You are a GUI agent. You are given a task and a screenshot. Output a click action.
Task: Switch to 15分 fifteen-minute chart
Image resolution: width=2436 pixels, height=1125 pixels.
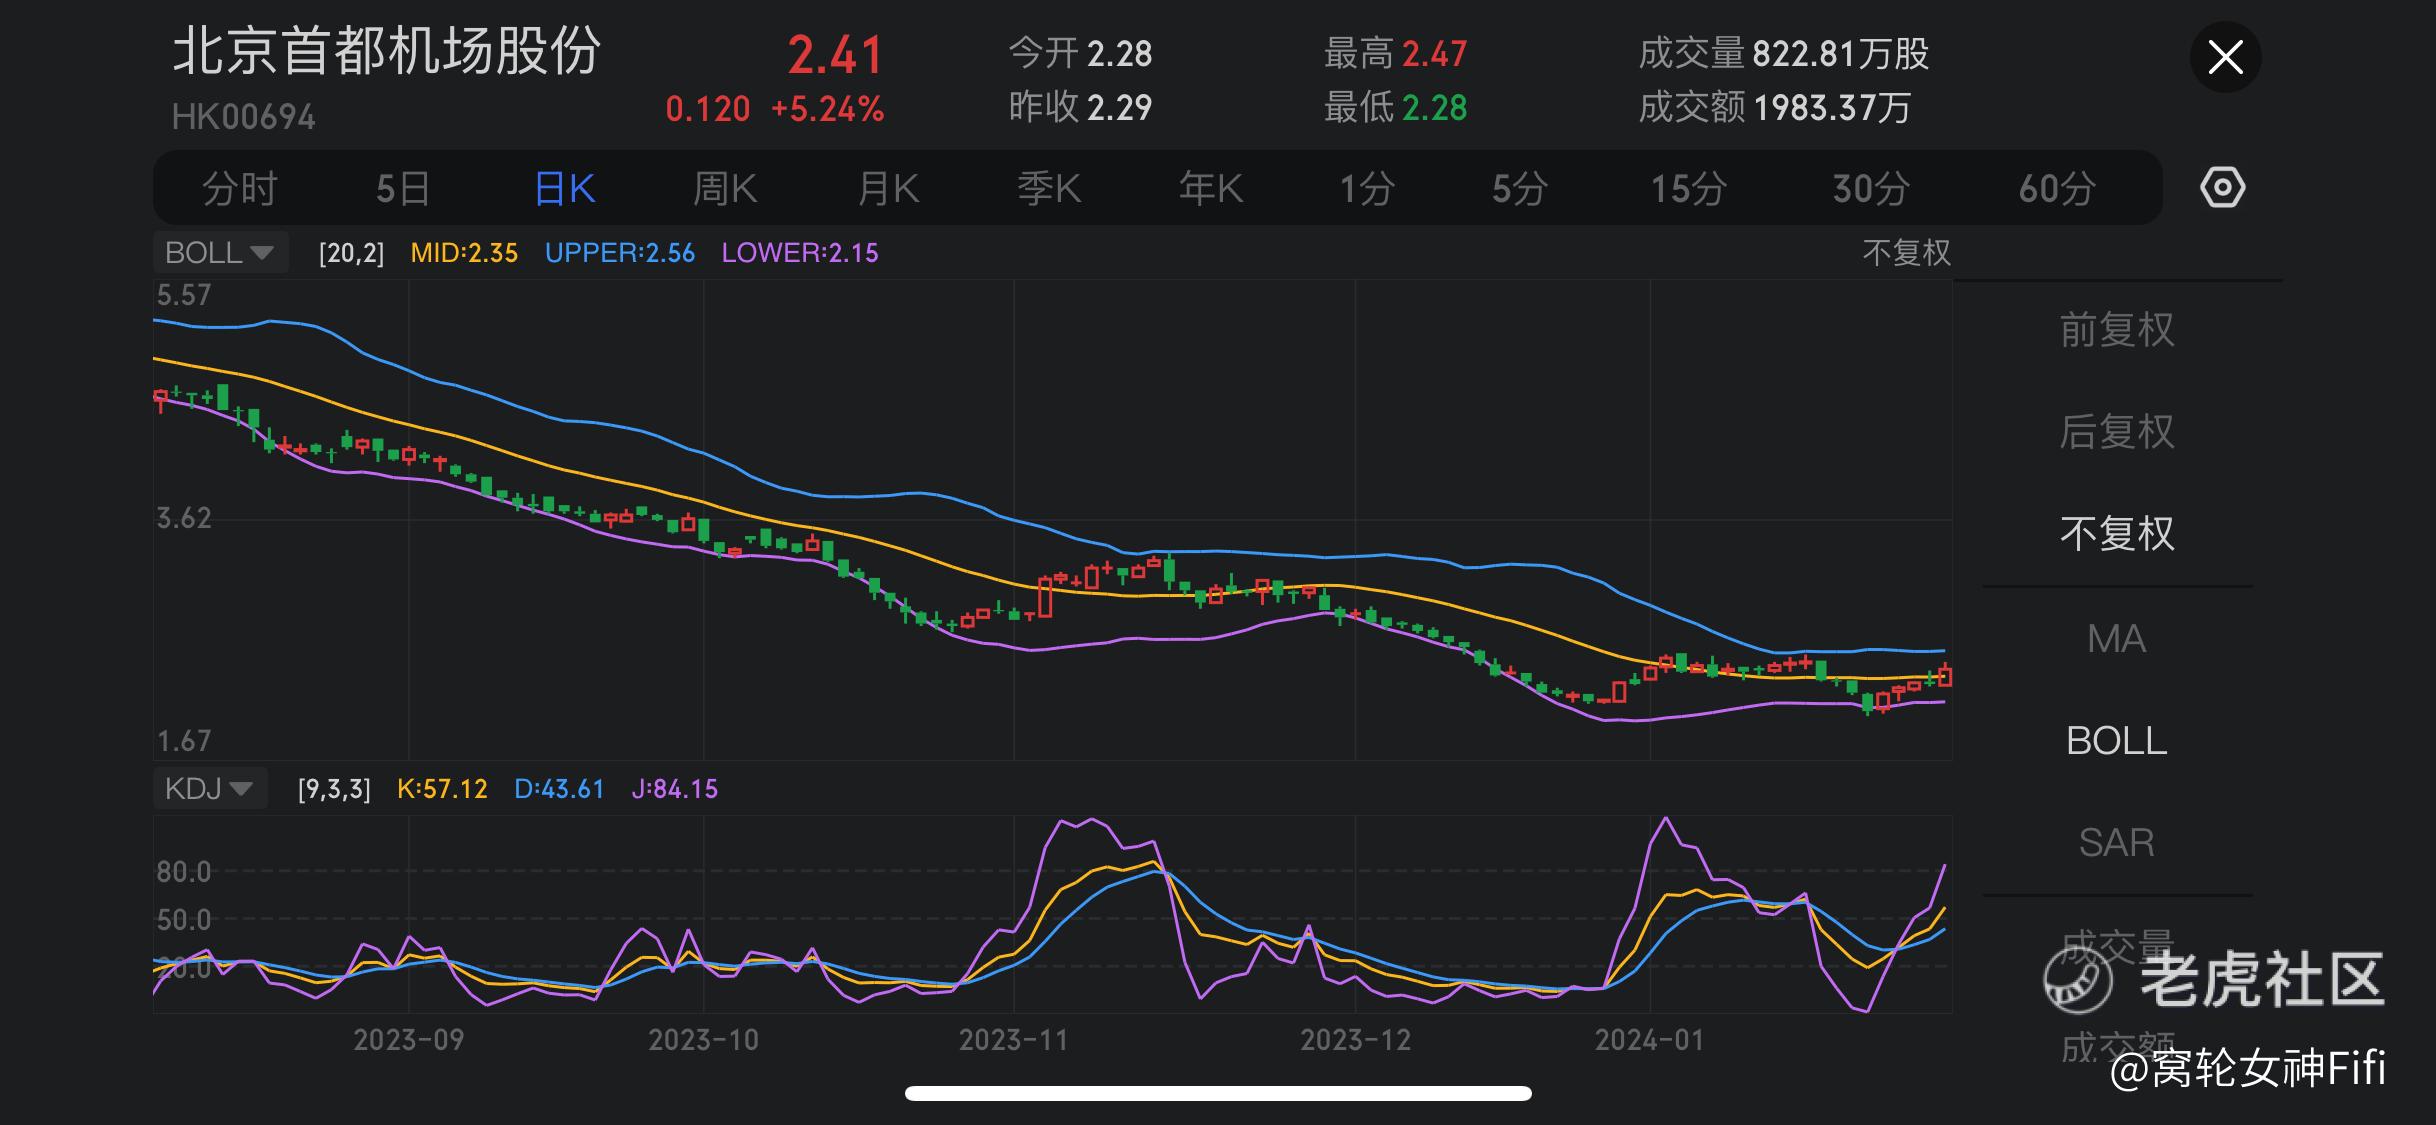click(1688, 189)
